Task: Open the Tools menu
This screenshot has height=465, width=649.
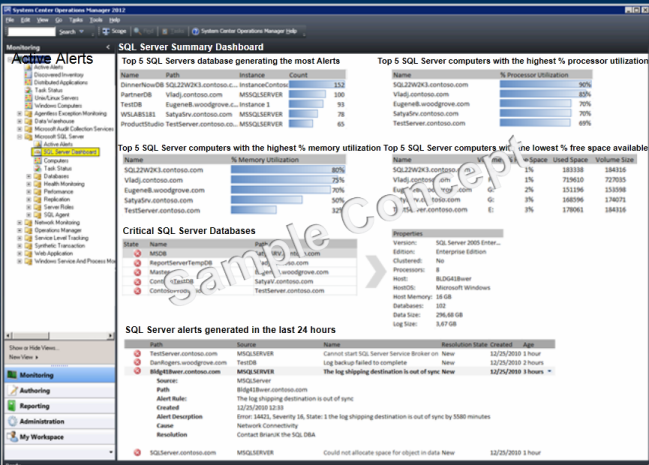Action: click(x=96, y=20)
